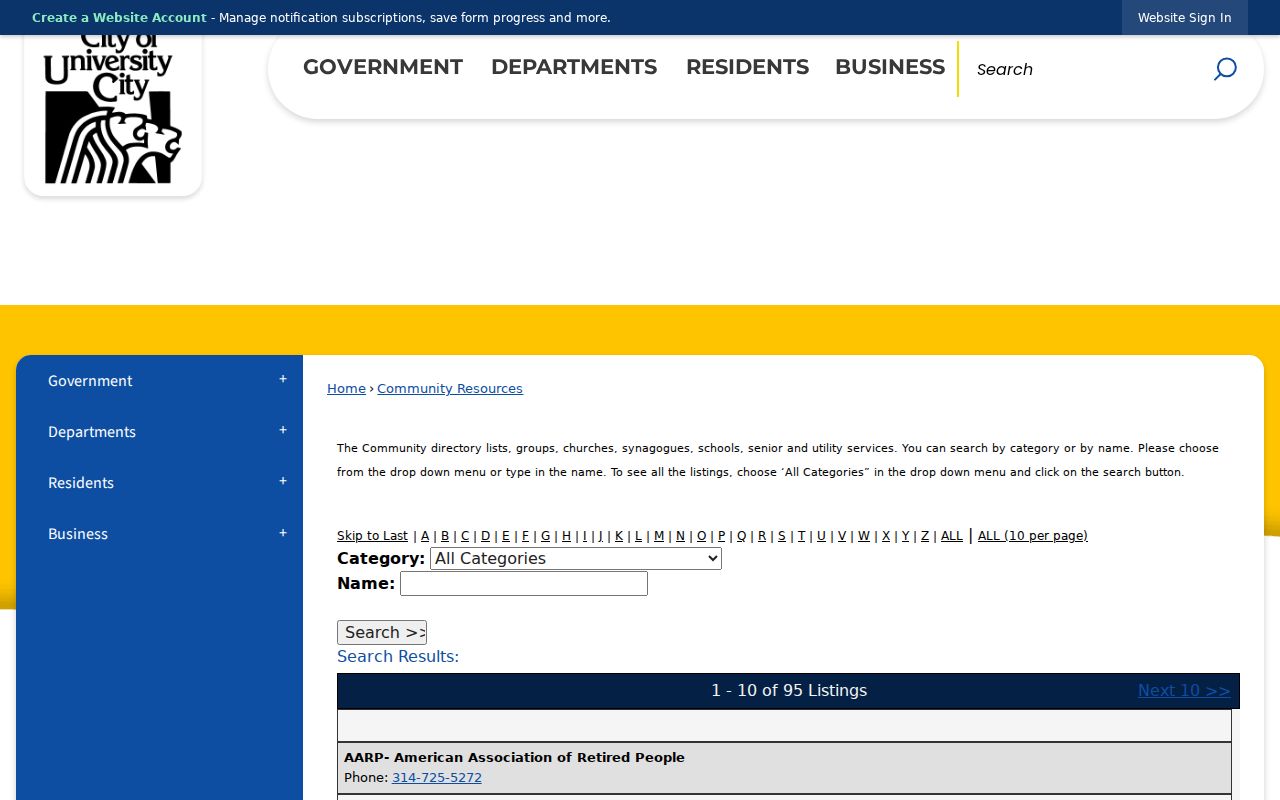The height and width of the screenshot is (800, 1280).
Task: Open Community Resources breadcrumb link
Action: 450,389
